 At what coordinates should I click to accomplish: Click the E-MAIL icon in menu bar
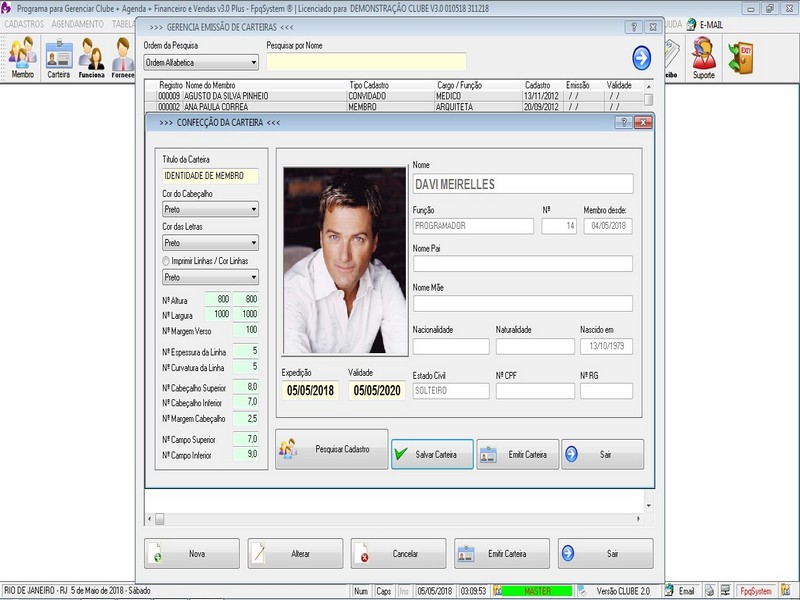click(692, 24)
